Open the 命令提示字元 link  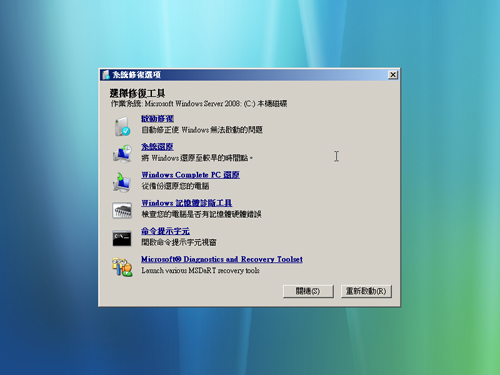[165, 231]
